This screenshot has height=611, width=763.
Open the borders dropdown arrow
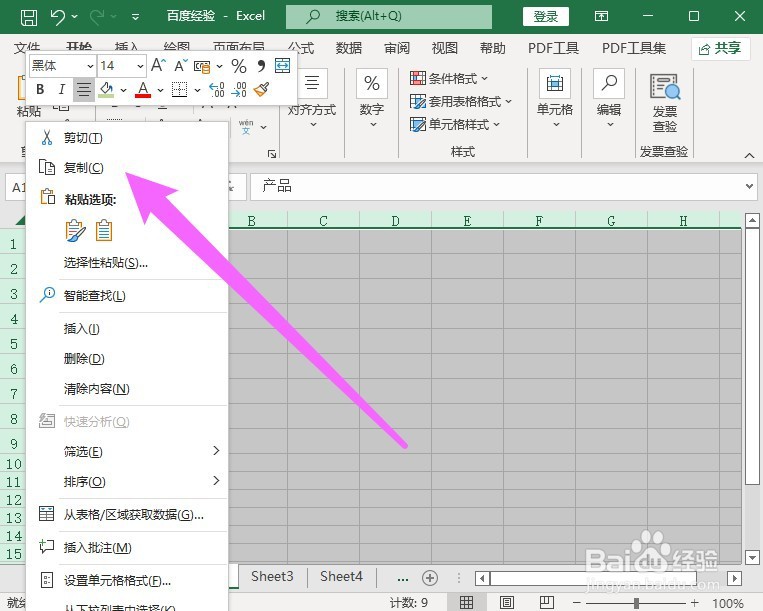click(197, 90)
